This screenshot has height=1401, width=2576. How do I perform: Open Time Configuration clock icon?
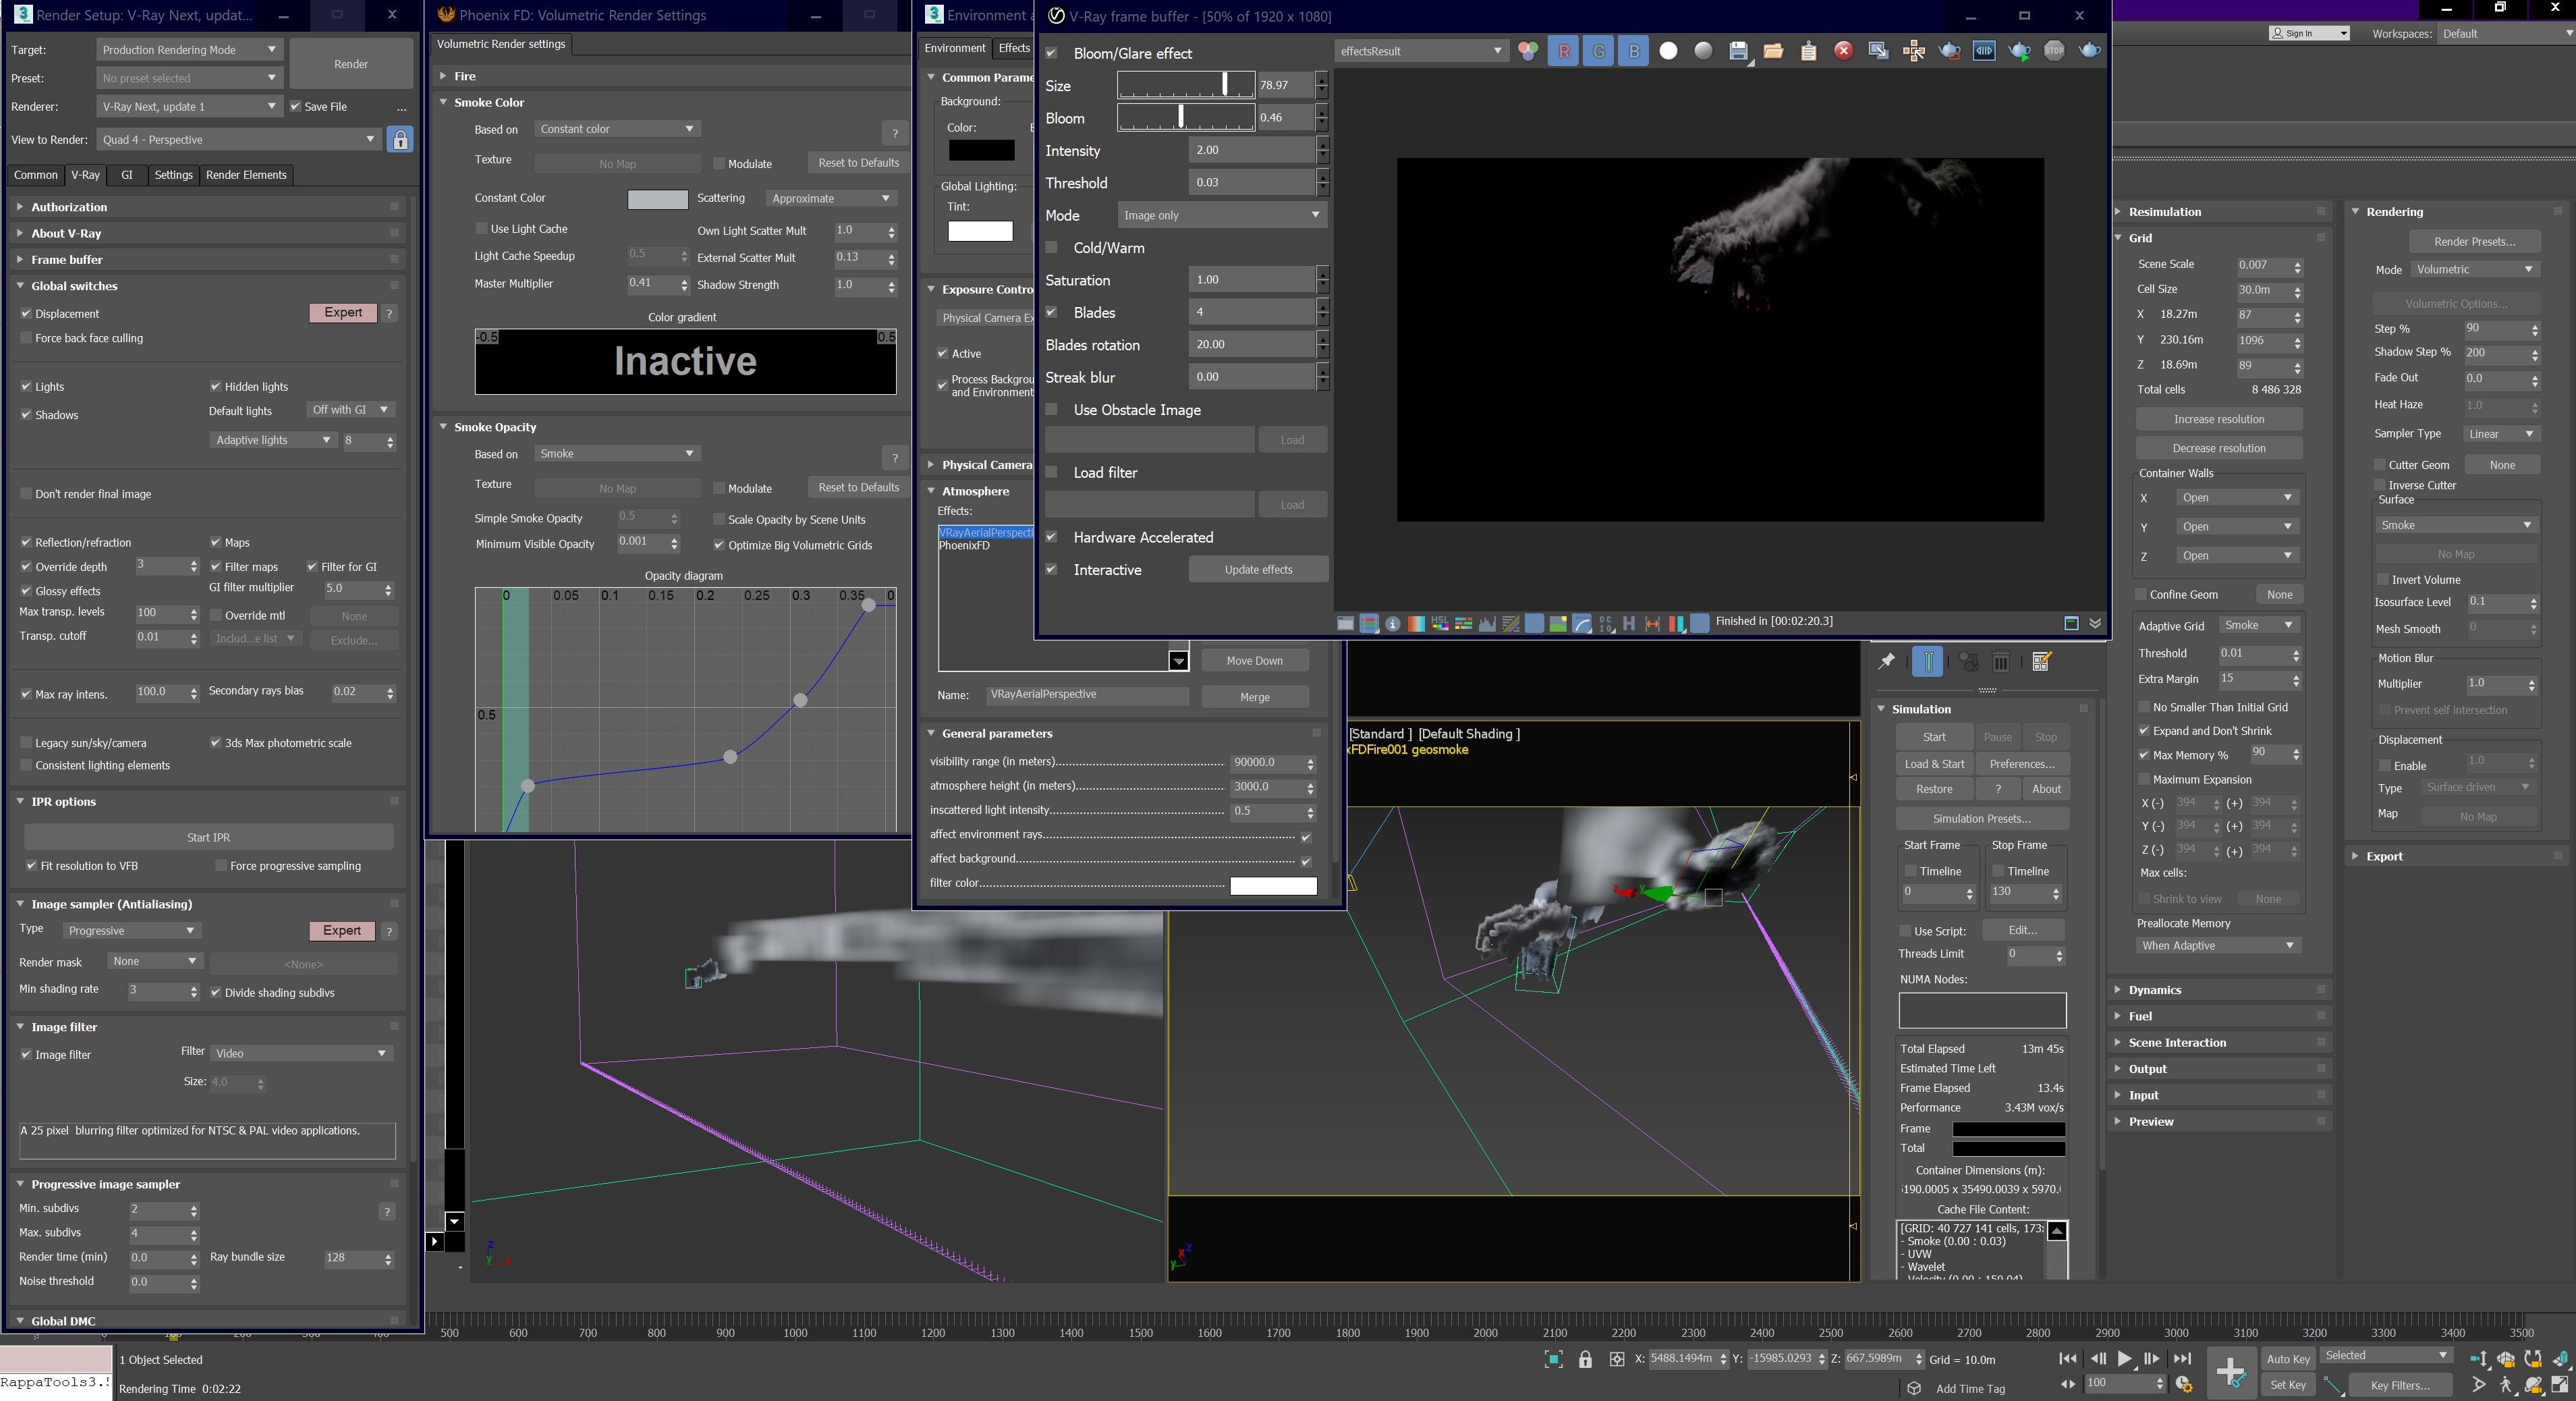(x=2185, y=1385)
